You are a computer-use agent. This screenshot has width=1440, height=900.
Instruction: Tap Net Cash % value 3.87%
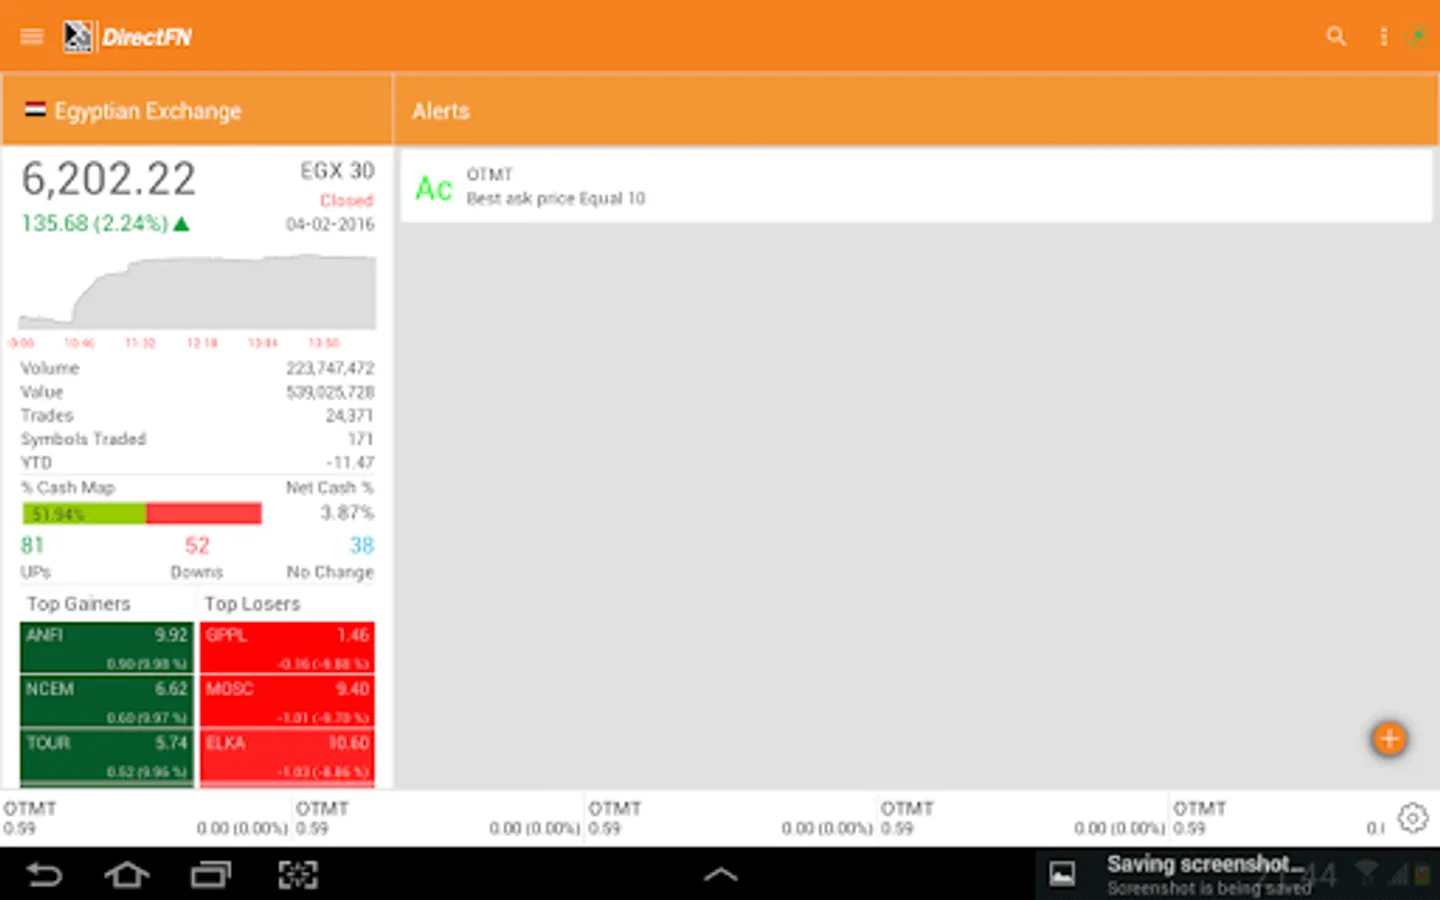tap(347, 512)
